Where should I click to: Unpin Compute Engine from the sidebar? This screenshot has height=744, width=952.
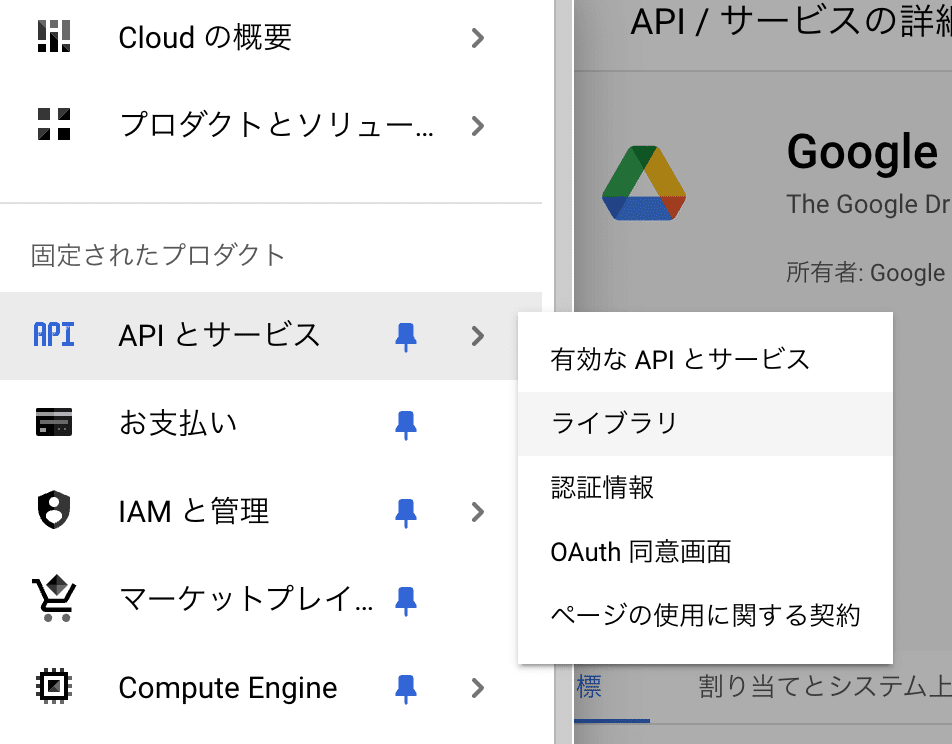click(405, 687)
